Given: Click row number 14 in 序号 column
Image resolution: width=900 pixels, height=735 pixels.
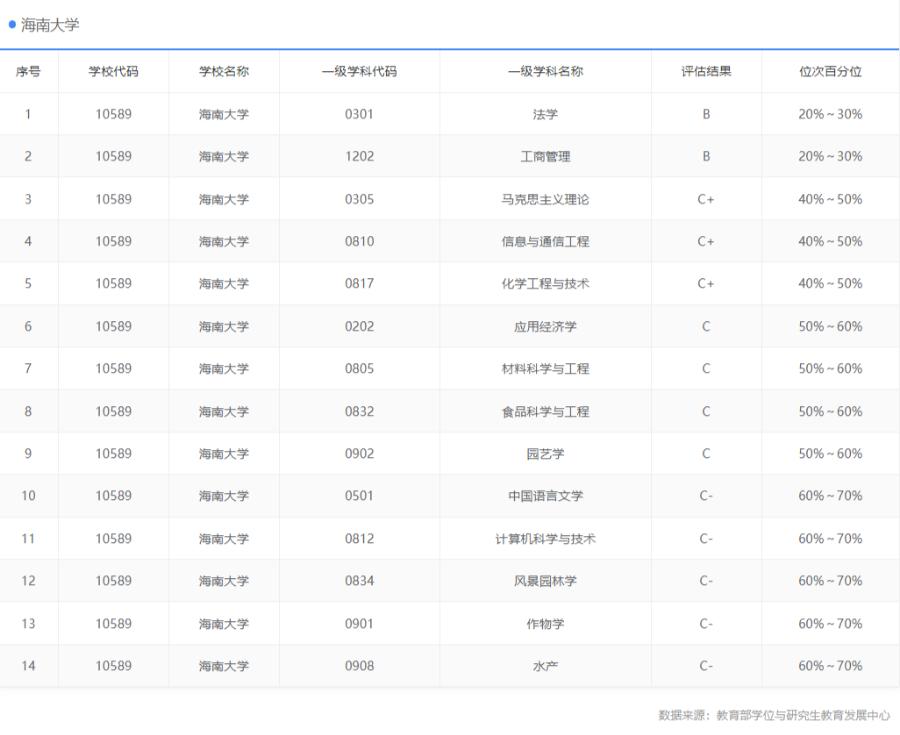Looking at the screenshot, I should [29, 665].
